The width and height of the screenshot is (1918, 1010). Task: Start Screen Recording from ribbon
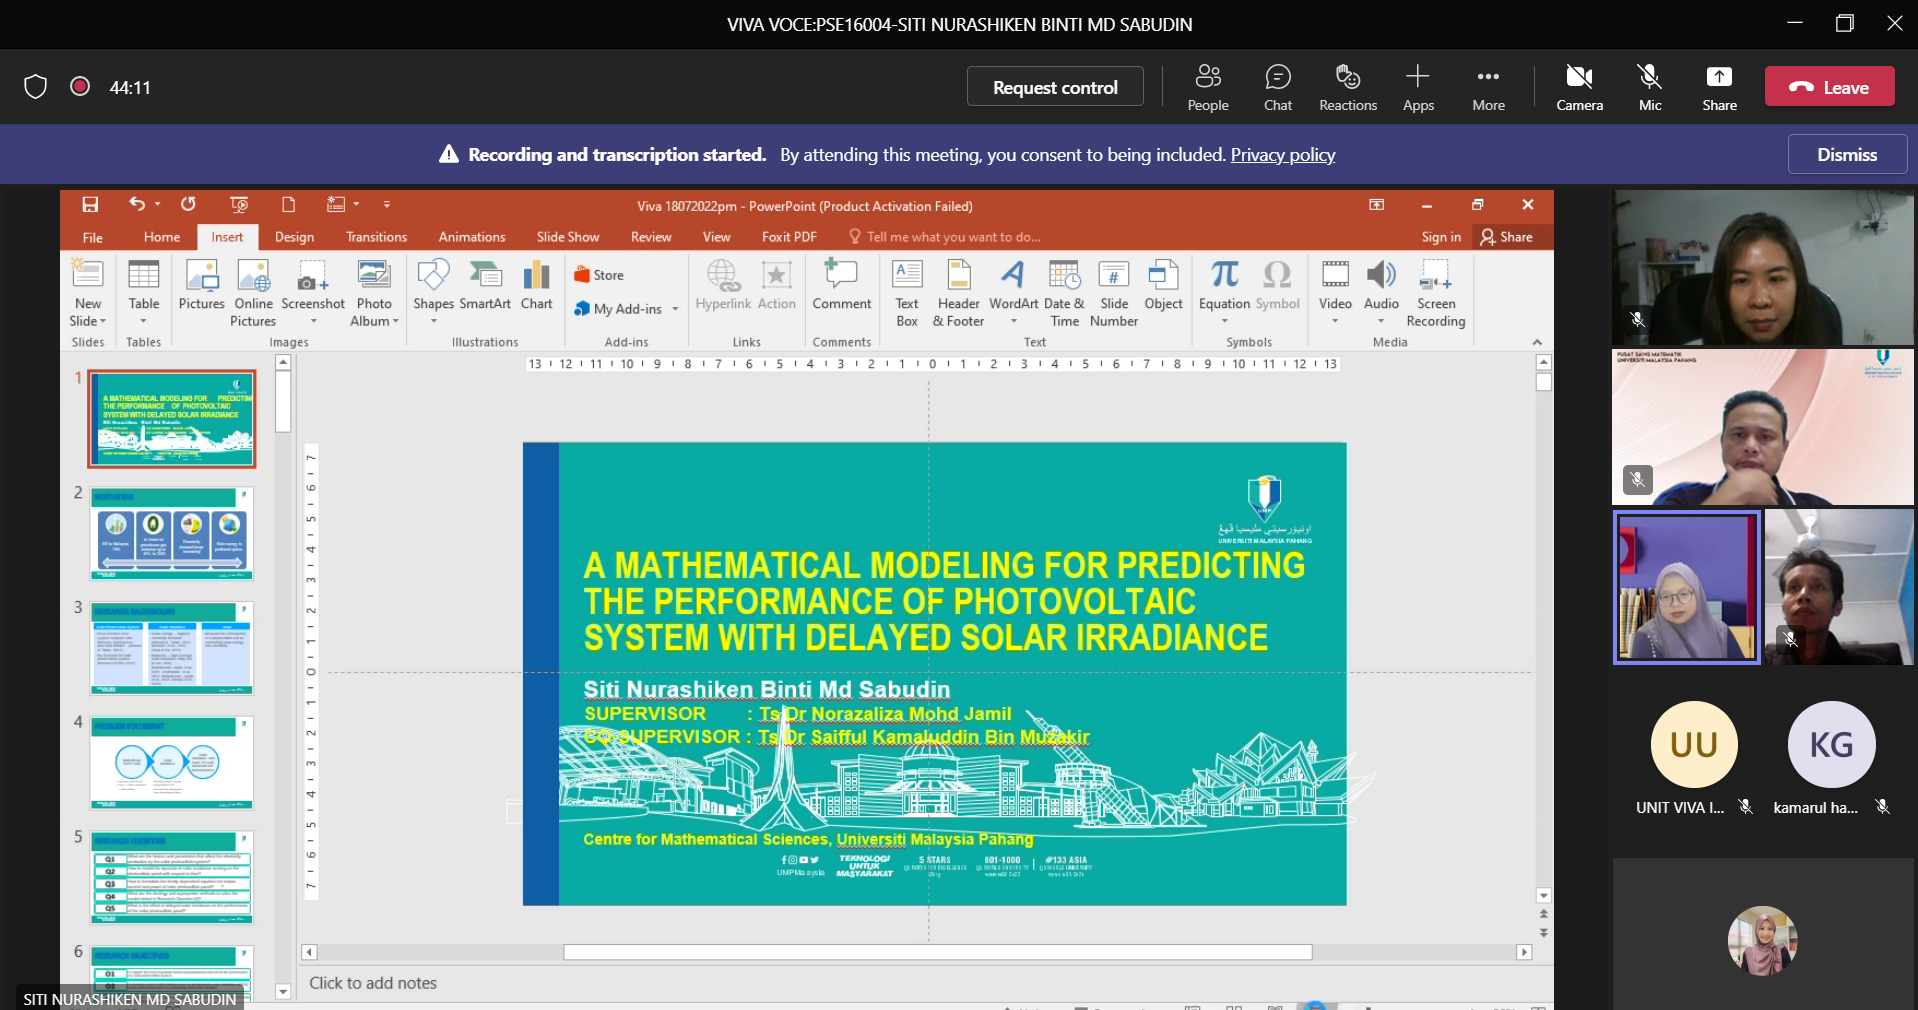[1435, 293]
